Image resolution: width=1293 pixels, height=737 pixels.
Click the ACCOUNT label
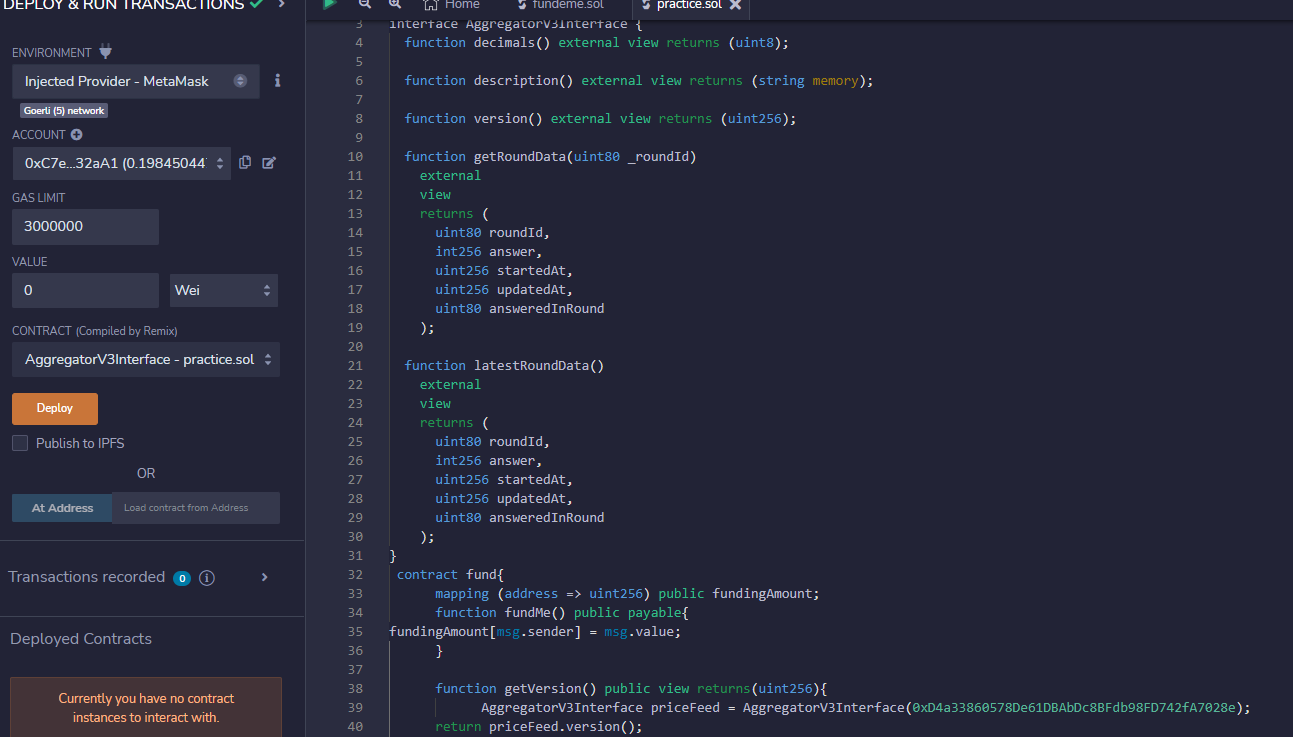[x=38, y=134]
